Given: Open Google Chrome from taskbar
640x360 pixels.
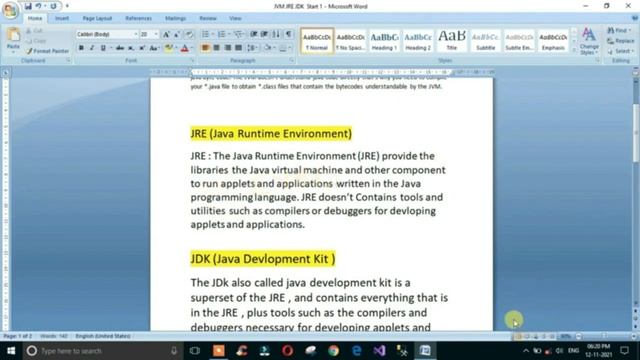Looking at the screenshot, I should coord(333,351).
